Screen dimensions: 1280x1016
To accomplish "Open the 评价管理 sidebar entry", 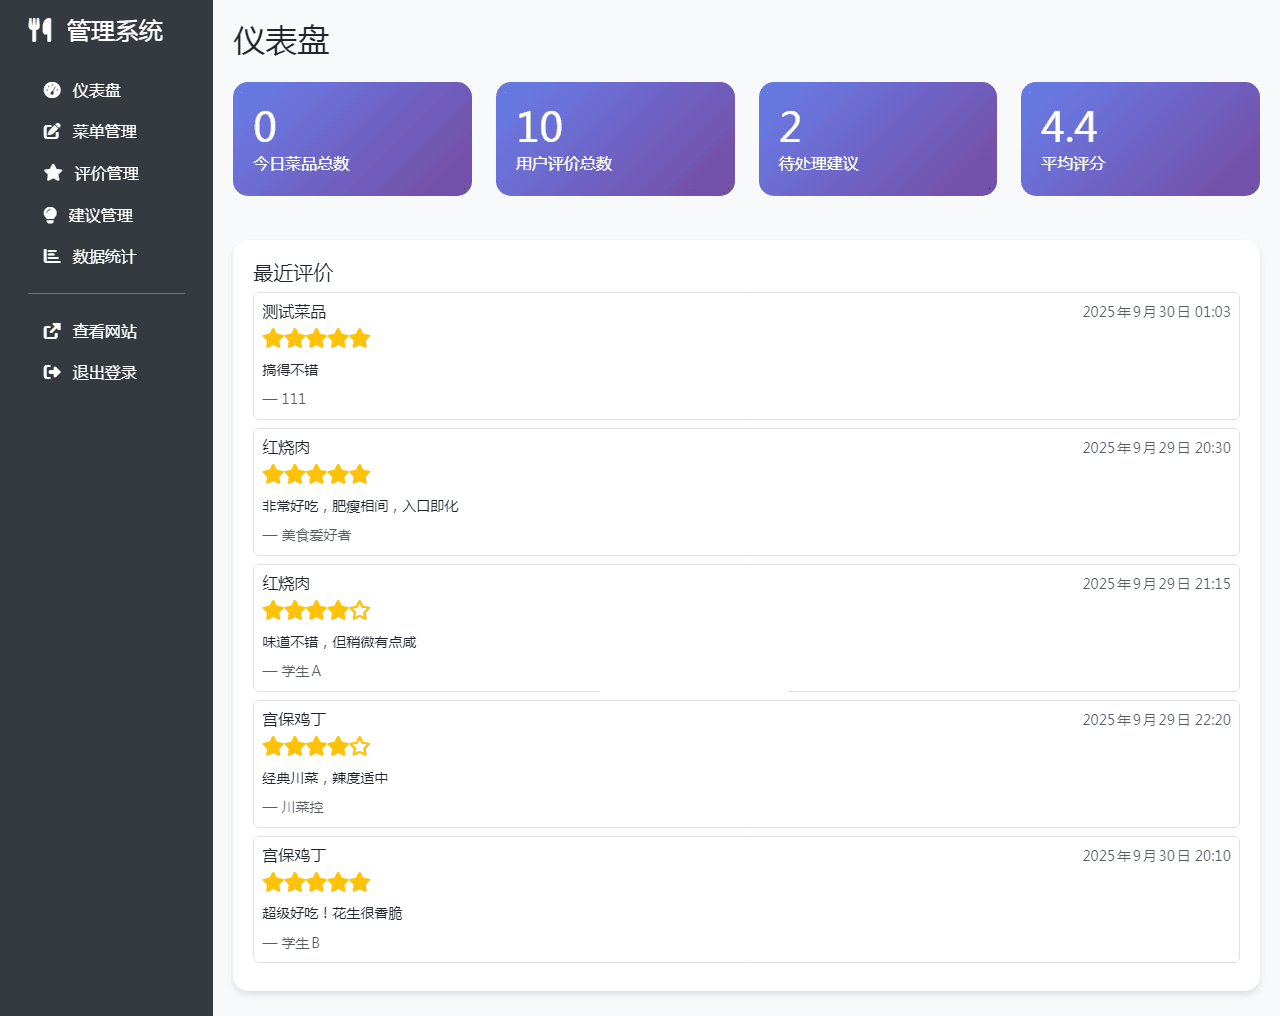I will tap(105, 172).
